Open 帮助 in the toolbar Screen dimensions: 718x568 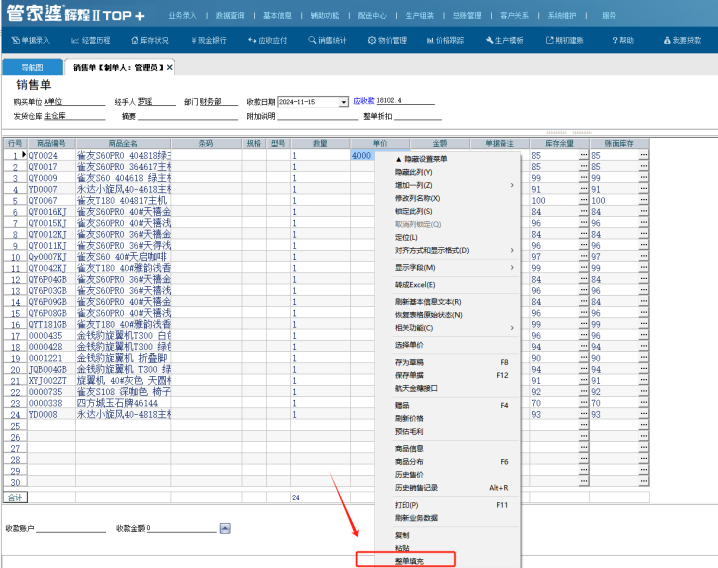623,40
